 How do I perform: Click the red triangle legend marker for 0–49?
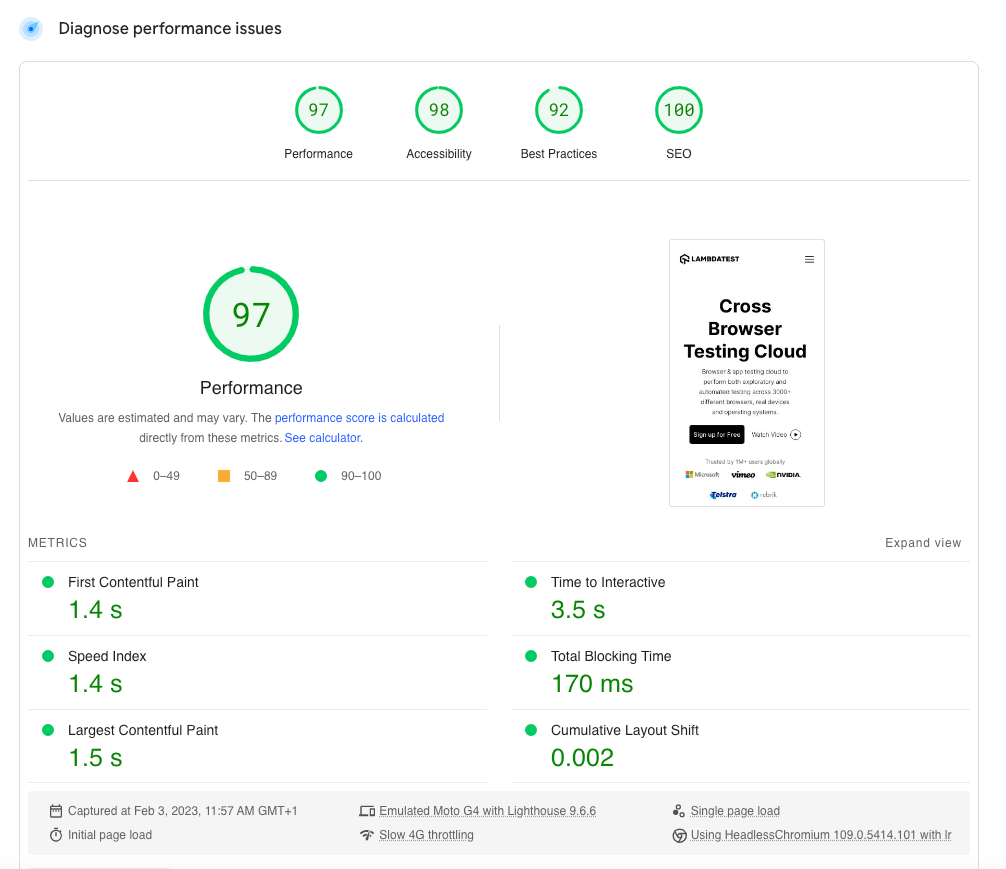click(133, 476)
